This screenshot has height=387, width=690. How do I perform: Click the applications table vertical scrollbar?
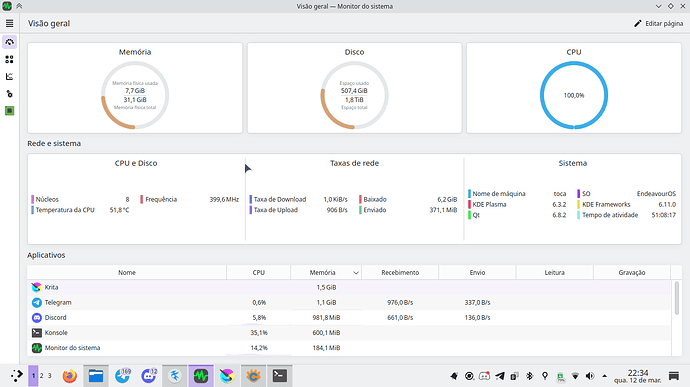coord(677,299)
